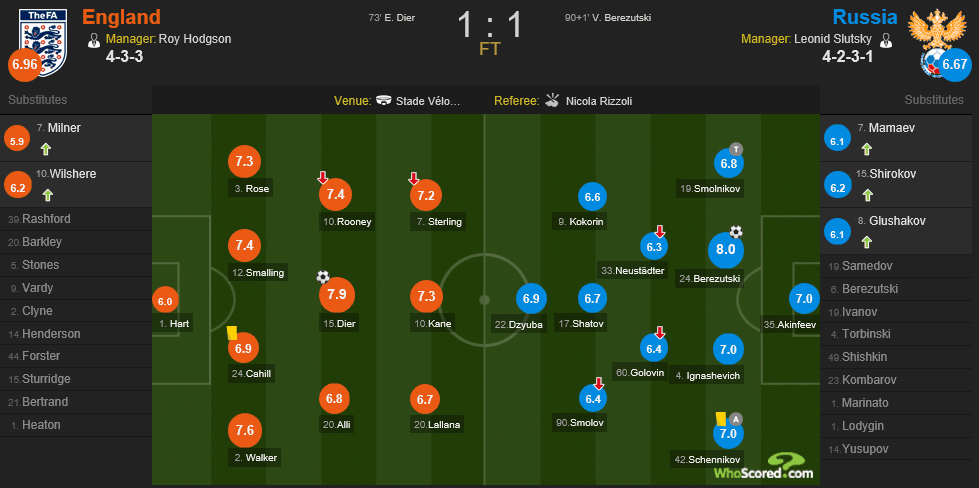The height and width of the screenshot is (488, 979).
Task: Click the referee whistle icon
Action: tap(553, 100)
